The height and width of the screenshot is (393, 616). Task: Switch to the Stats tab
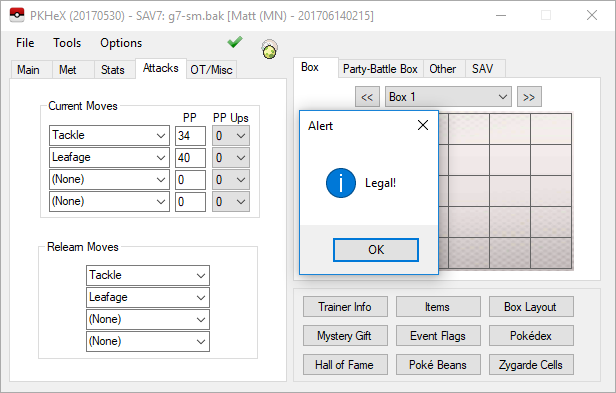pyautogui.click(x=113, y=70)
